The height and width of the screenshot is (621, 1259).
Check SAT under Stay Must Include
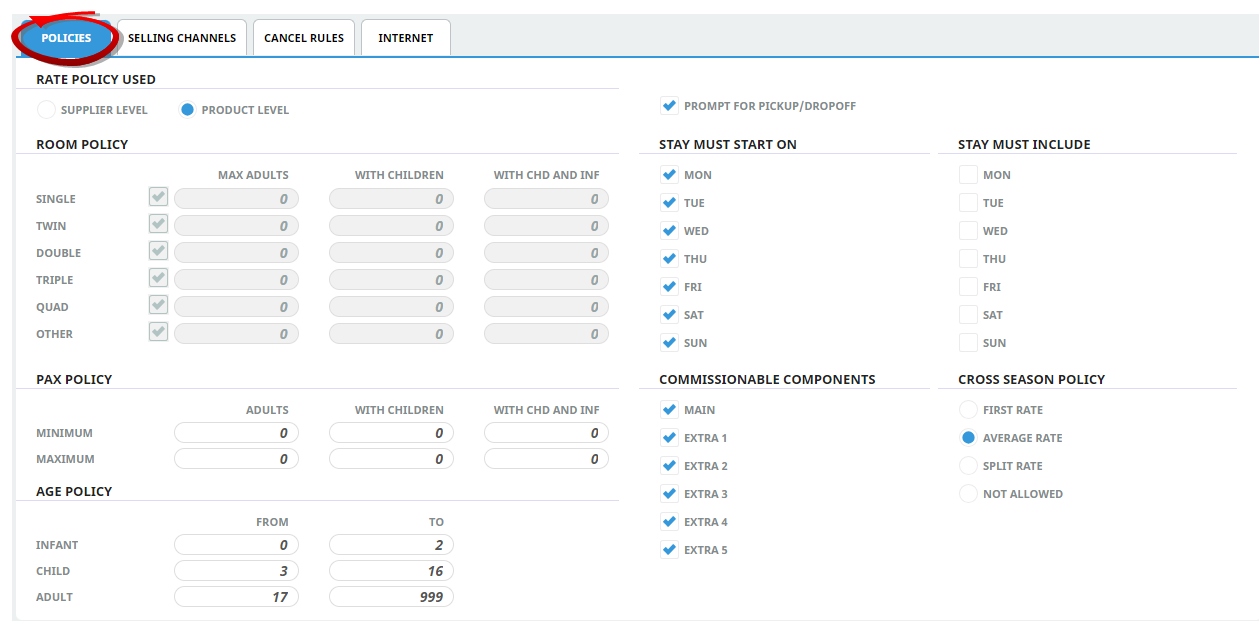[968, 314]
